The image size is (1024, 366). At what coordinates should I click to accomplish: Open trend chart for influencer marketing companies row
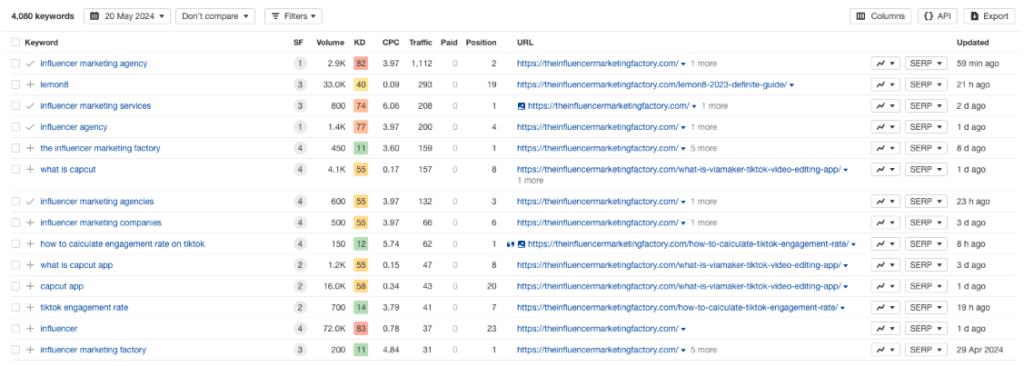(x=885, y=223)
